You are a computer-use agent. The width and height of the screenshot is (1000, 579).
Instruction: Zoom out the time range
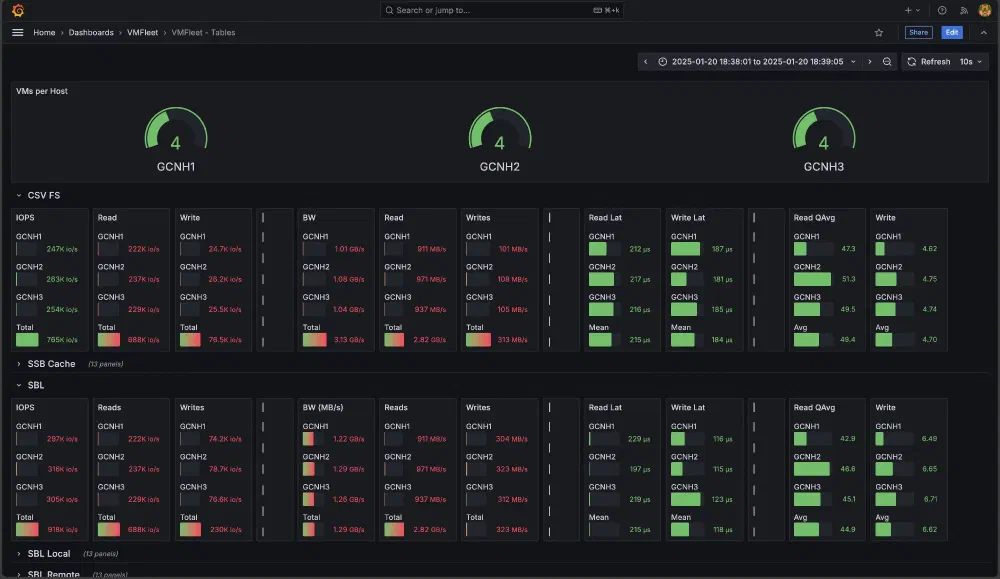coord(887,62)
